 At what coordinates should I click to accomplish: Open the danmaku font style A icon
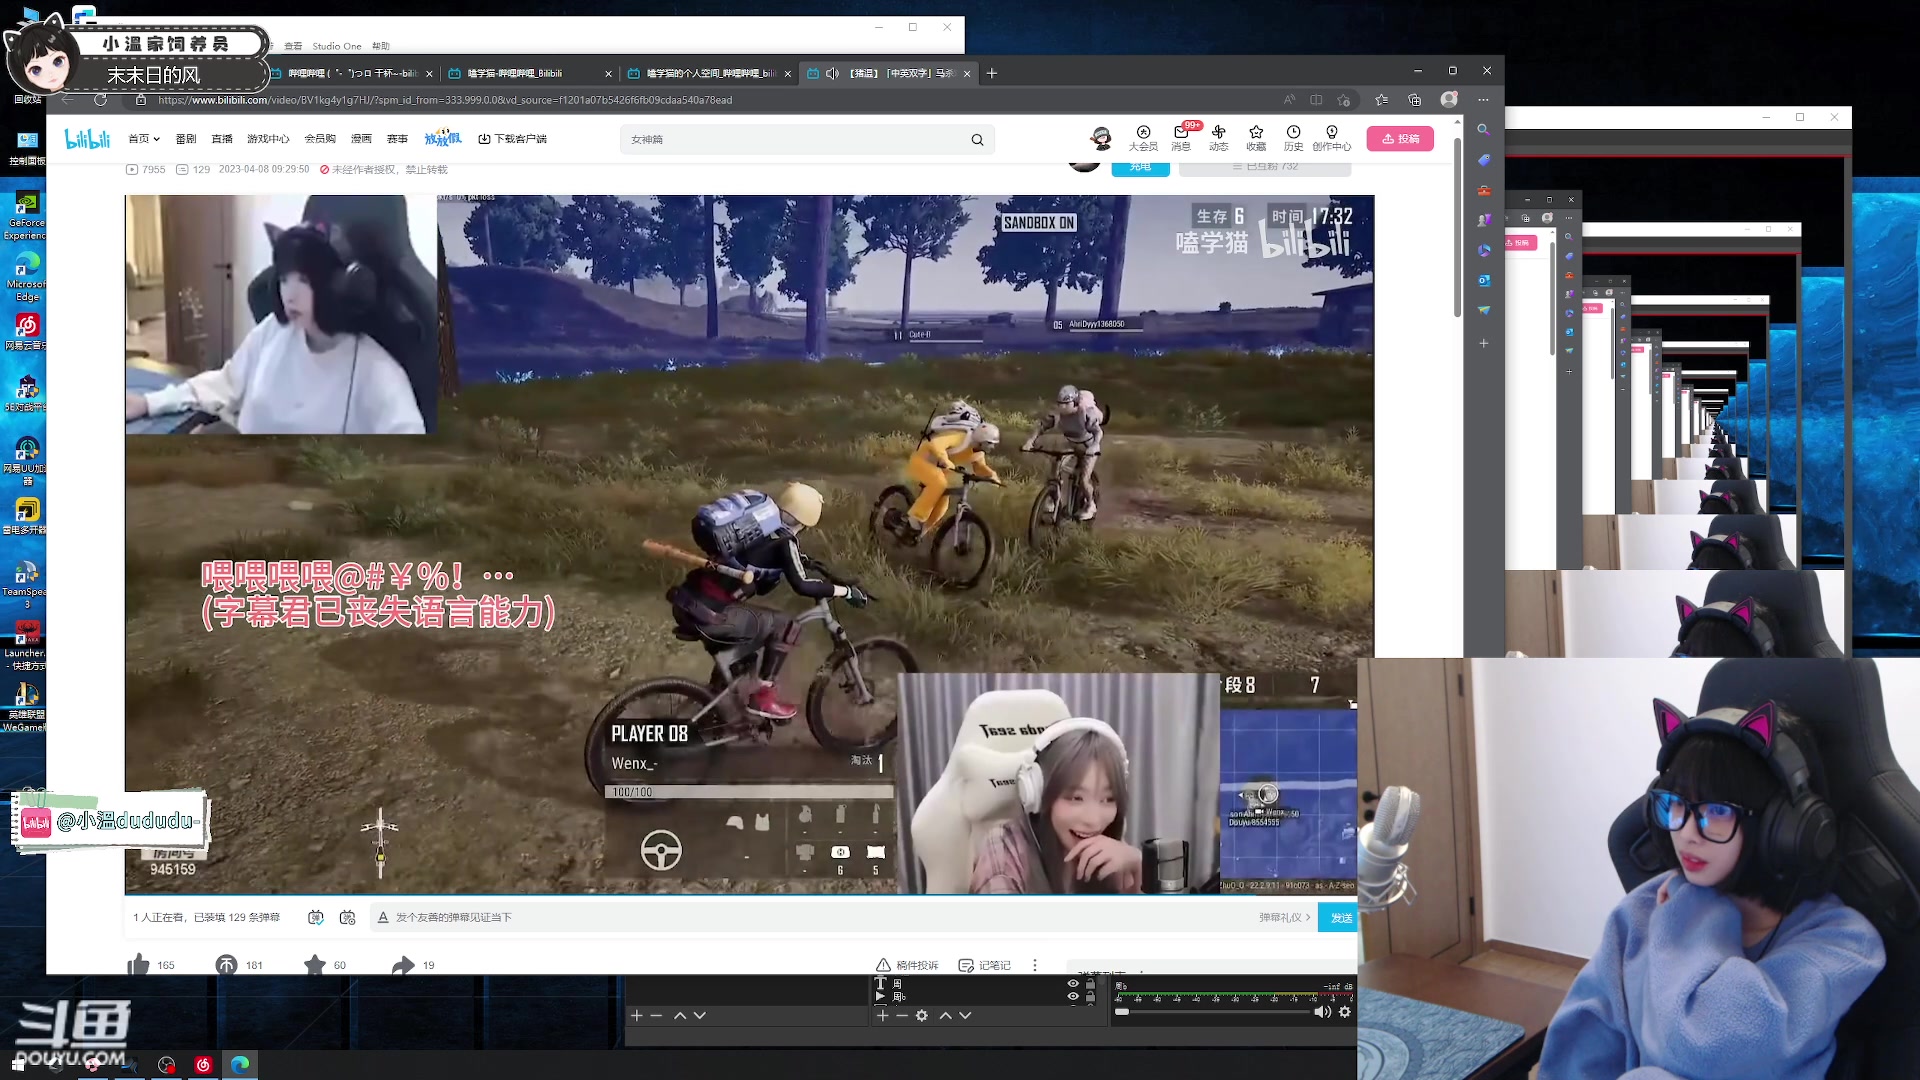pos(382,917)
